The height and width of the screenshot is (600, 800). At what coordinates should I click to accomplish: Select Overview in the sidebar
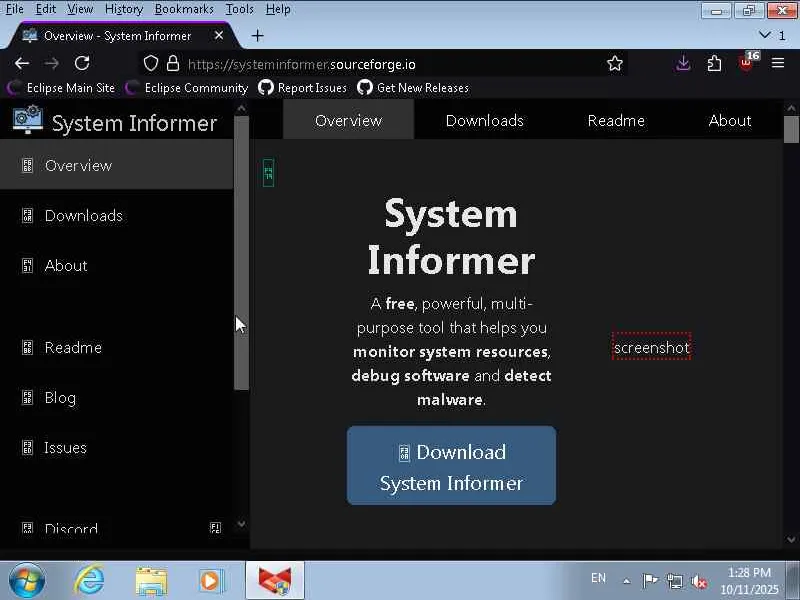coord(116,165)
